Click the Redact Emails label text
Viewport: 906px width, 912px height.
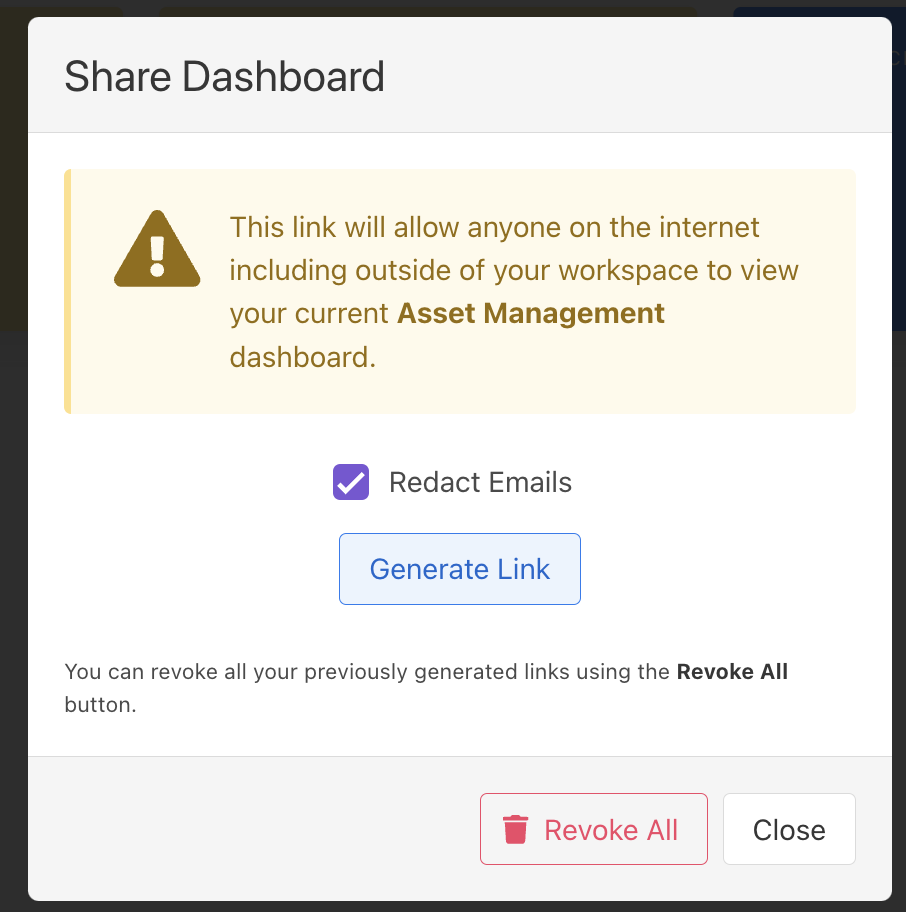pos(480,483)
